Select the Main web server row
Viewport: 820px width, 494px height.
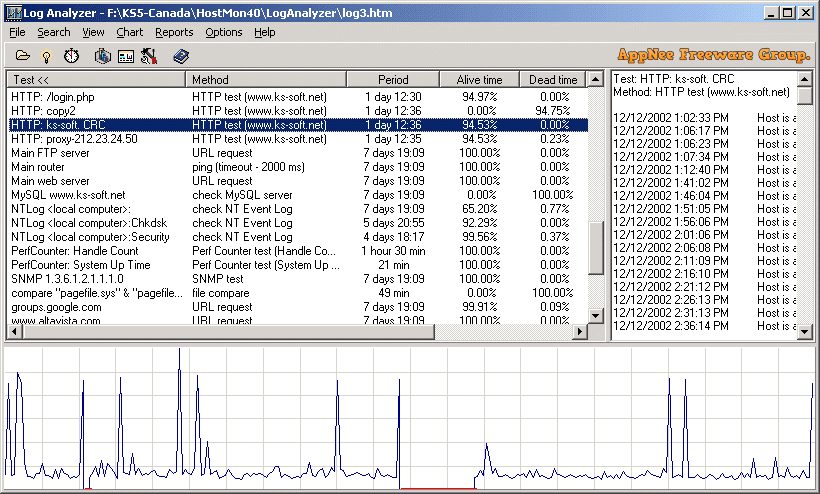[298, 181]
